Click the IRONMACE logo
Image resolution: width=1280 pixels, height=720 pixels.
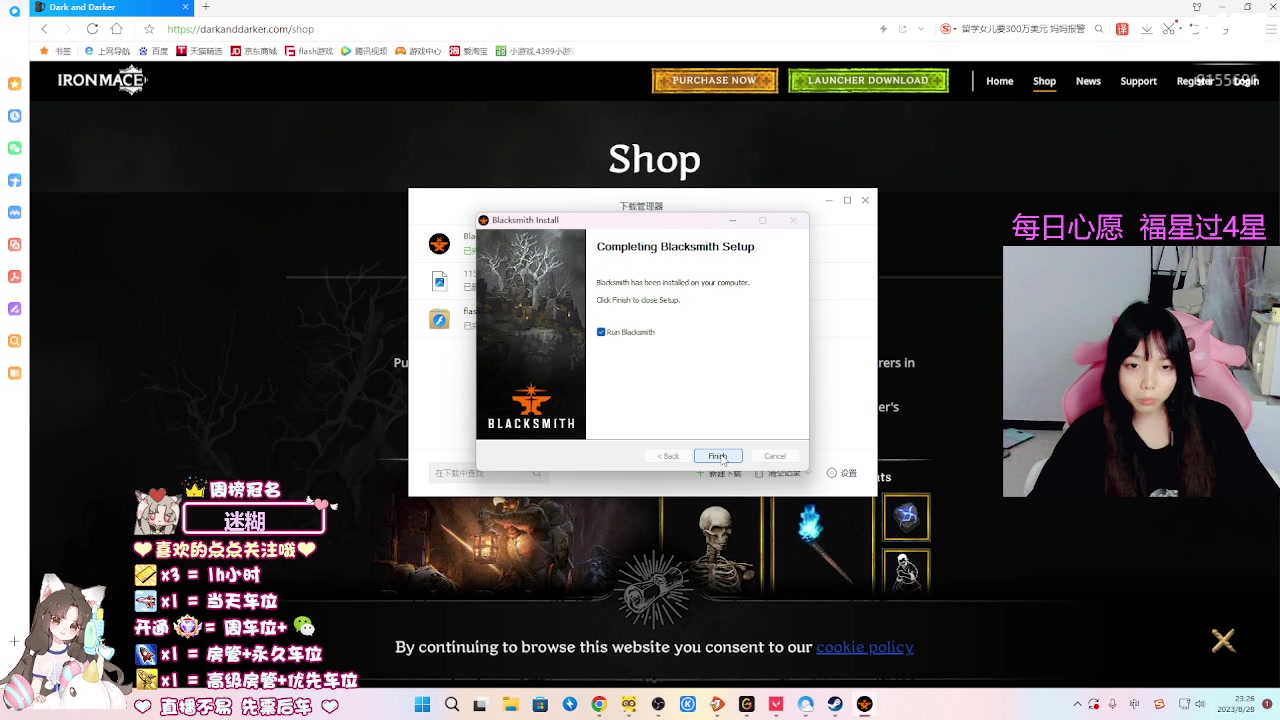pos(102,81)
